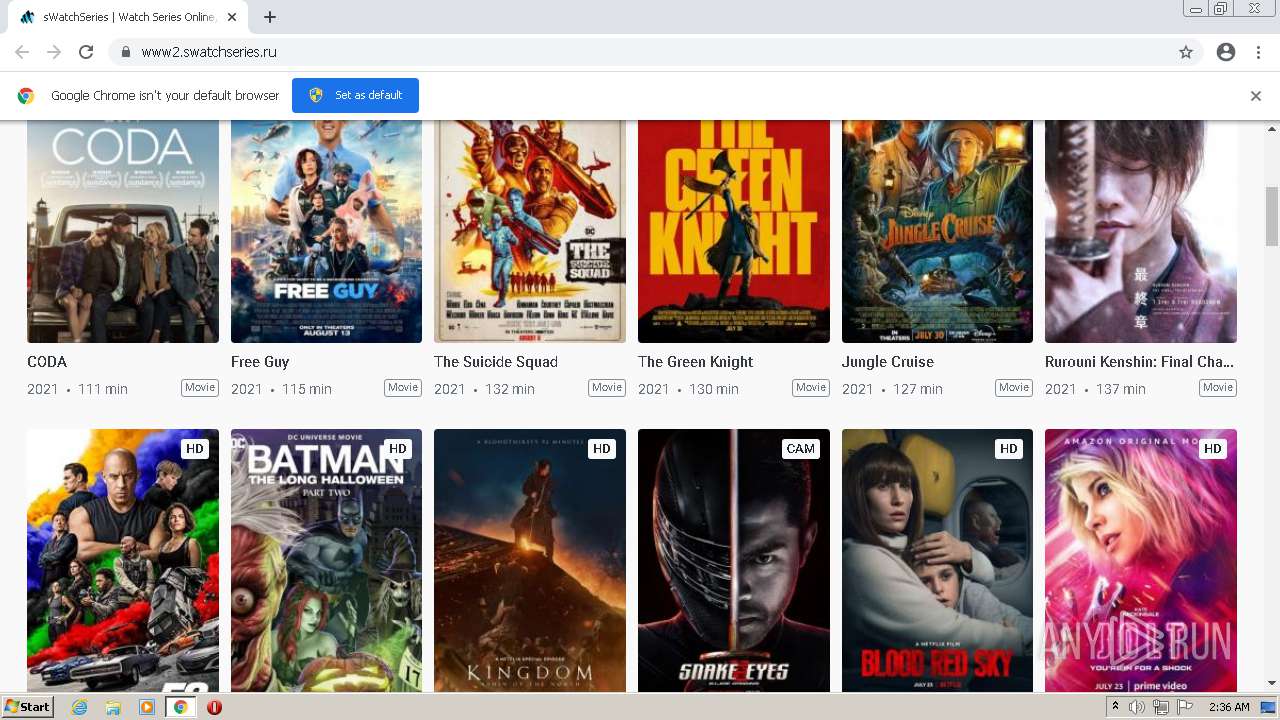Click the CODA title link
Viewport: 1280px width, 720px height.
tap(47, 362)
